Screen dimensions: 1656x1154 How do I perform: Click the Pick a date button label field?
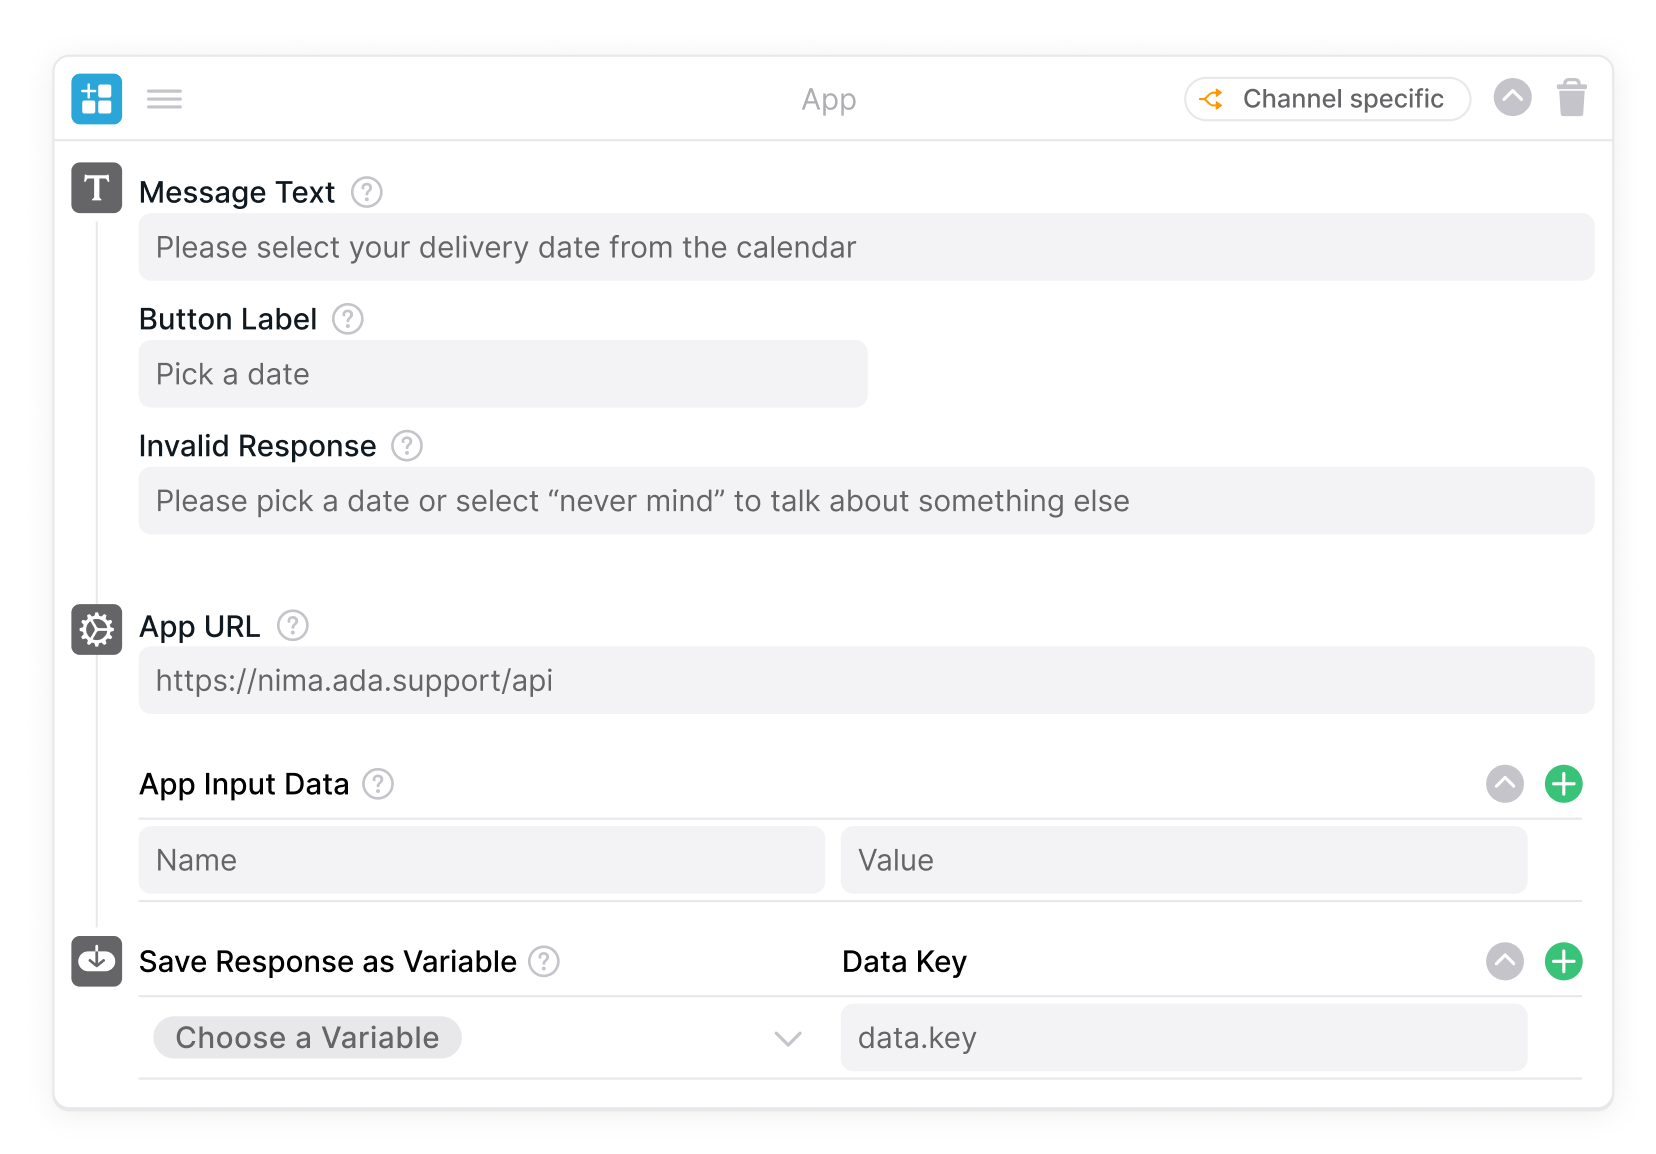[502, 374]
